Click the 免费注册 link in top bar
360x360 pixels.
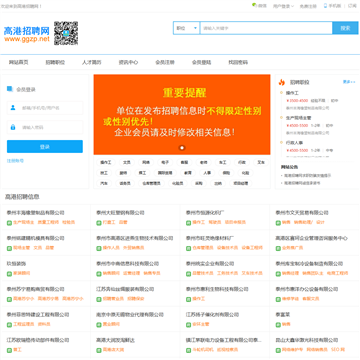308,6
